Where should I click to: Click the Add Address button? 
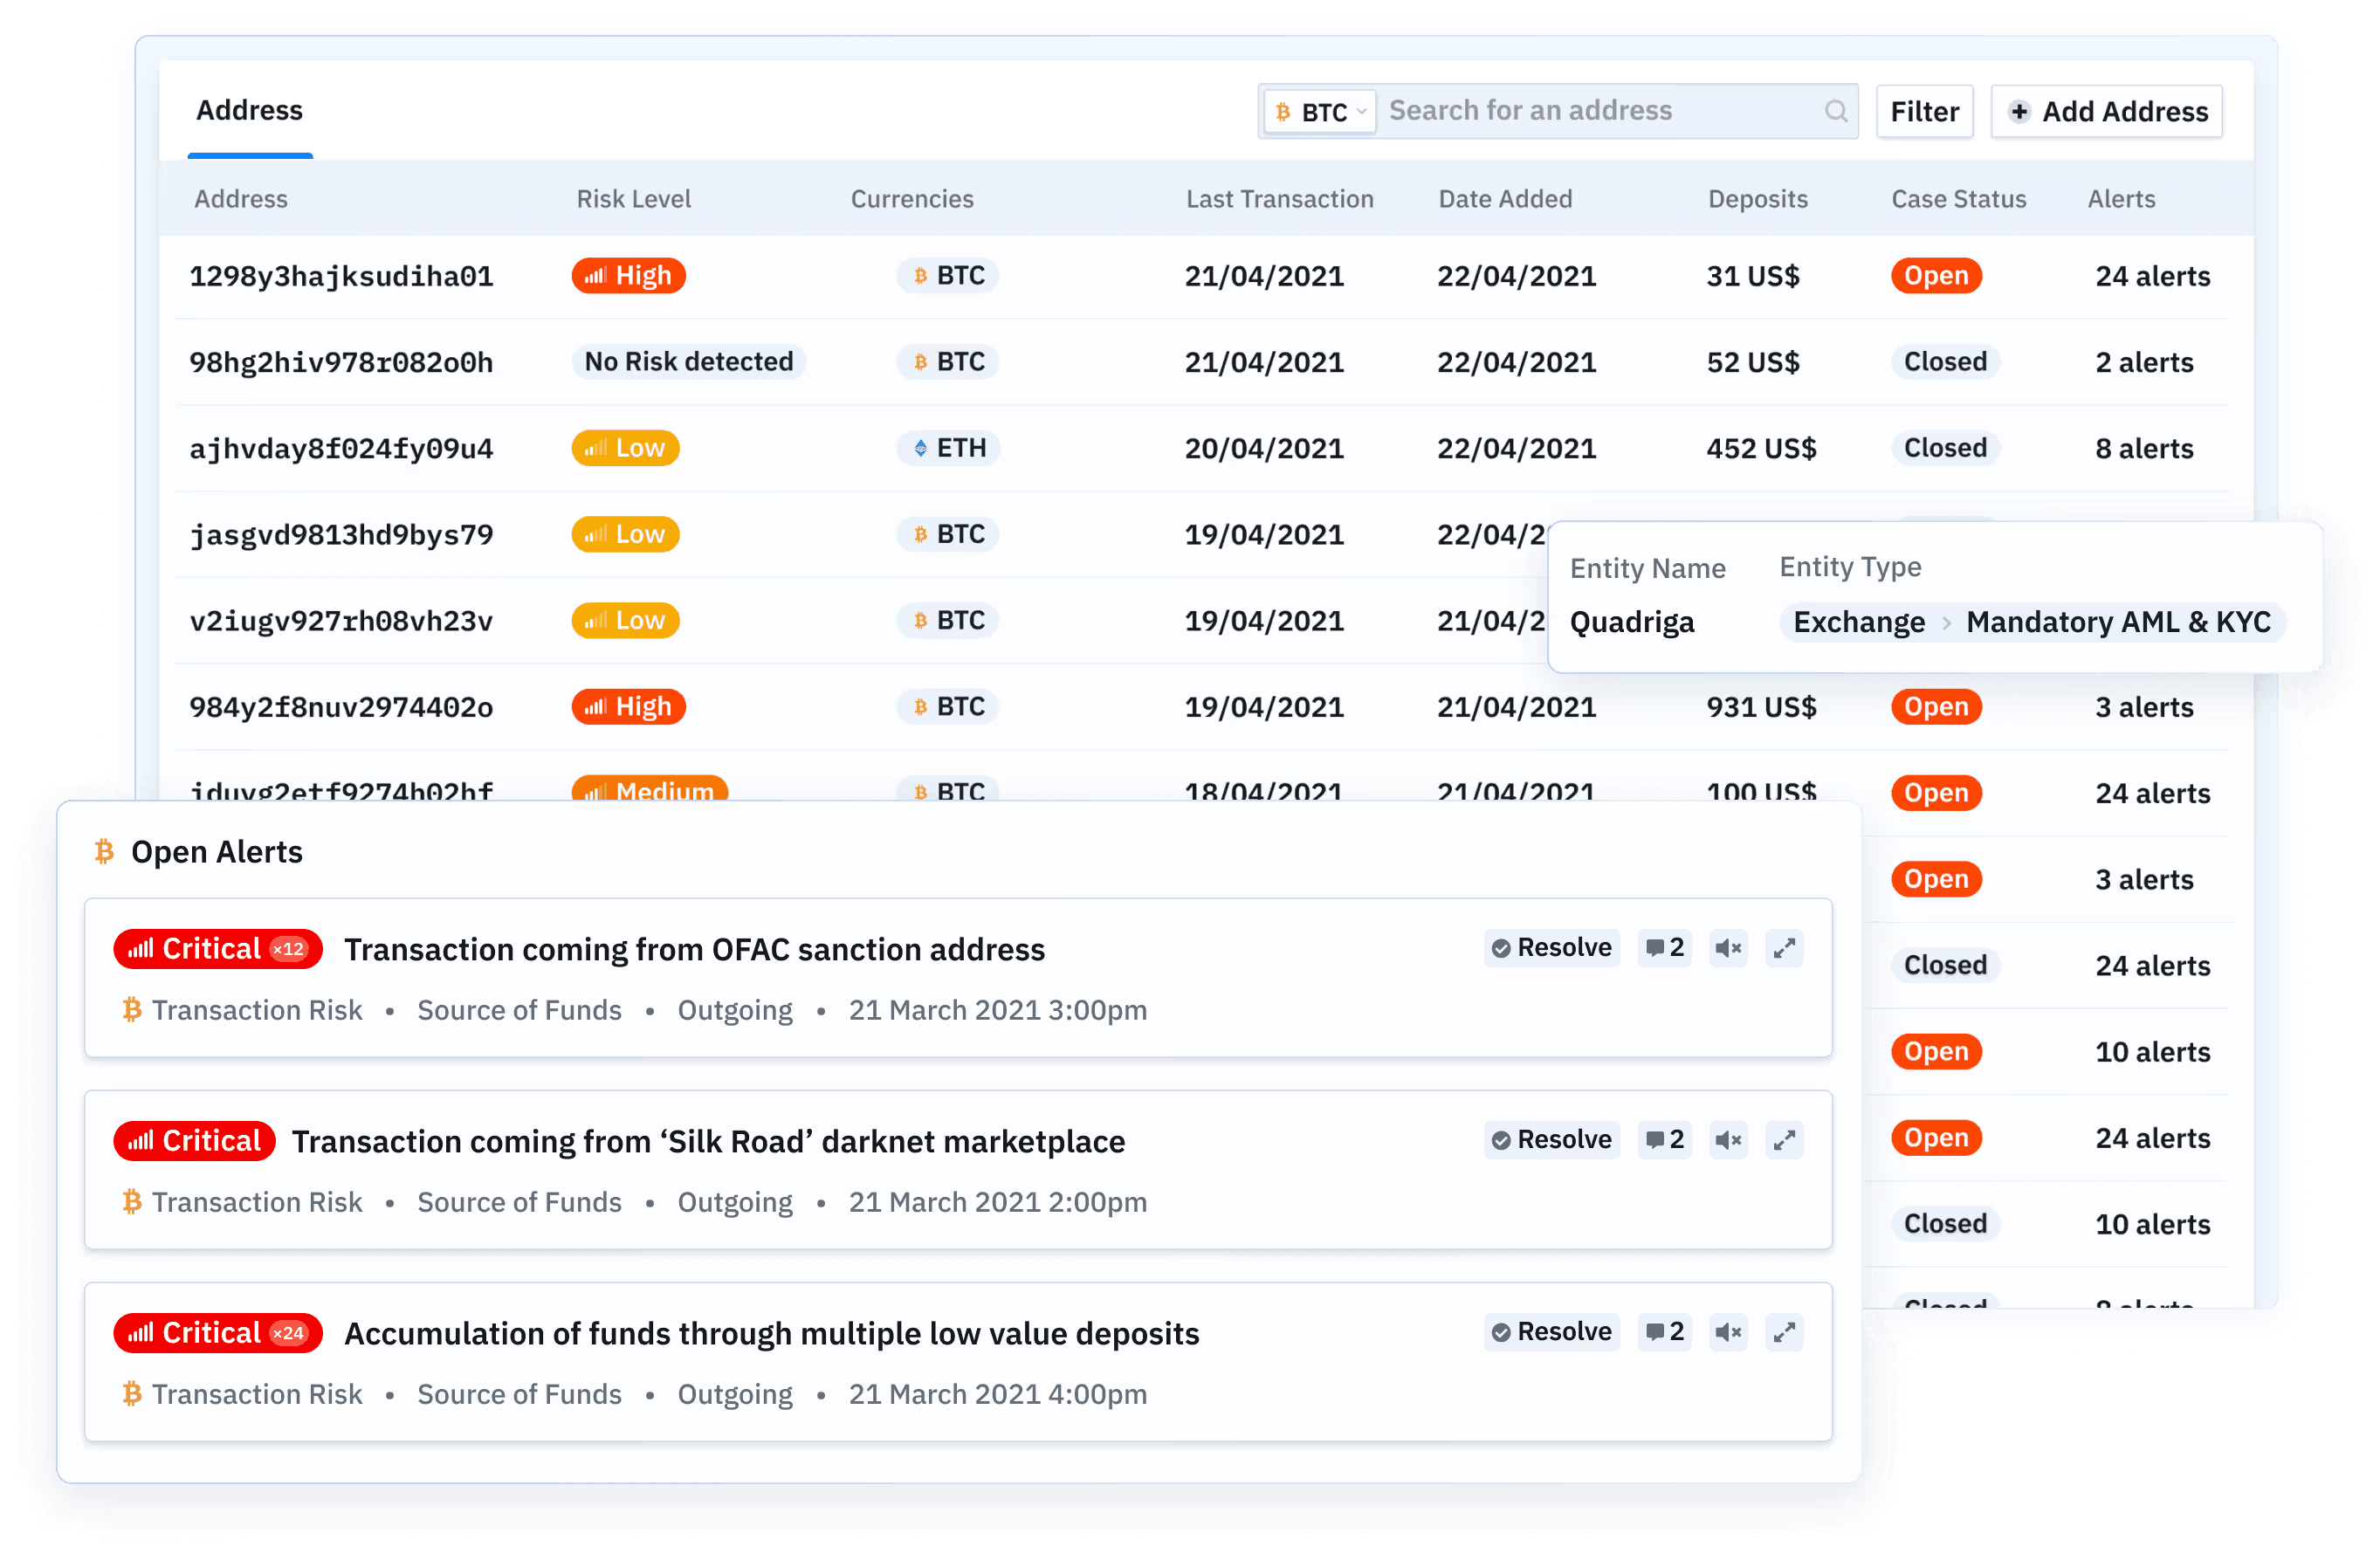point(2106,111)
